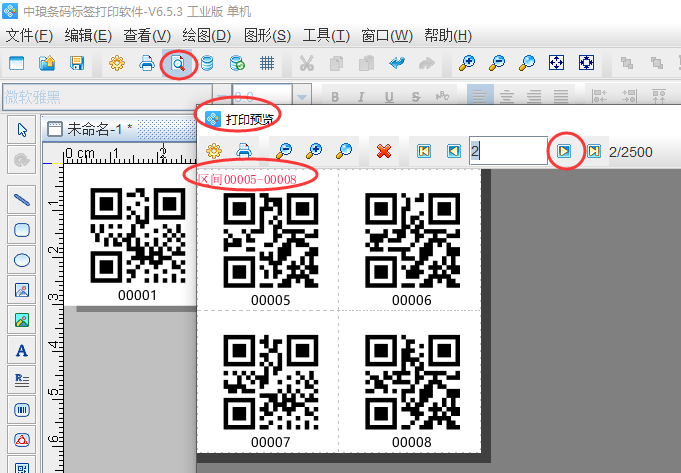Switch to the 未命名-1 document tab
Viewport: 681px width, 473px height.
(102, 129)
